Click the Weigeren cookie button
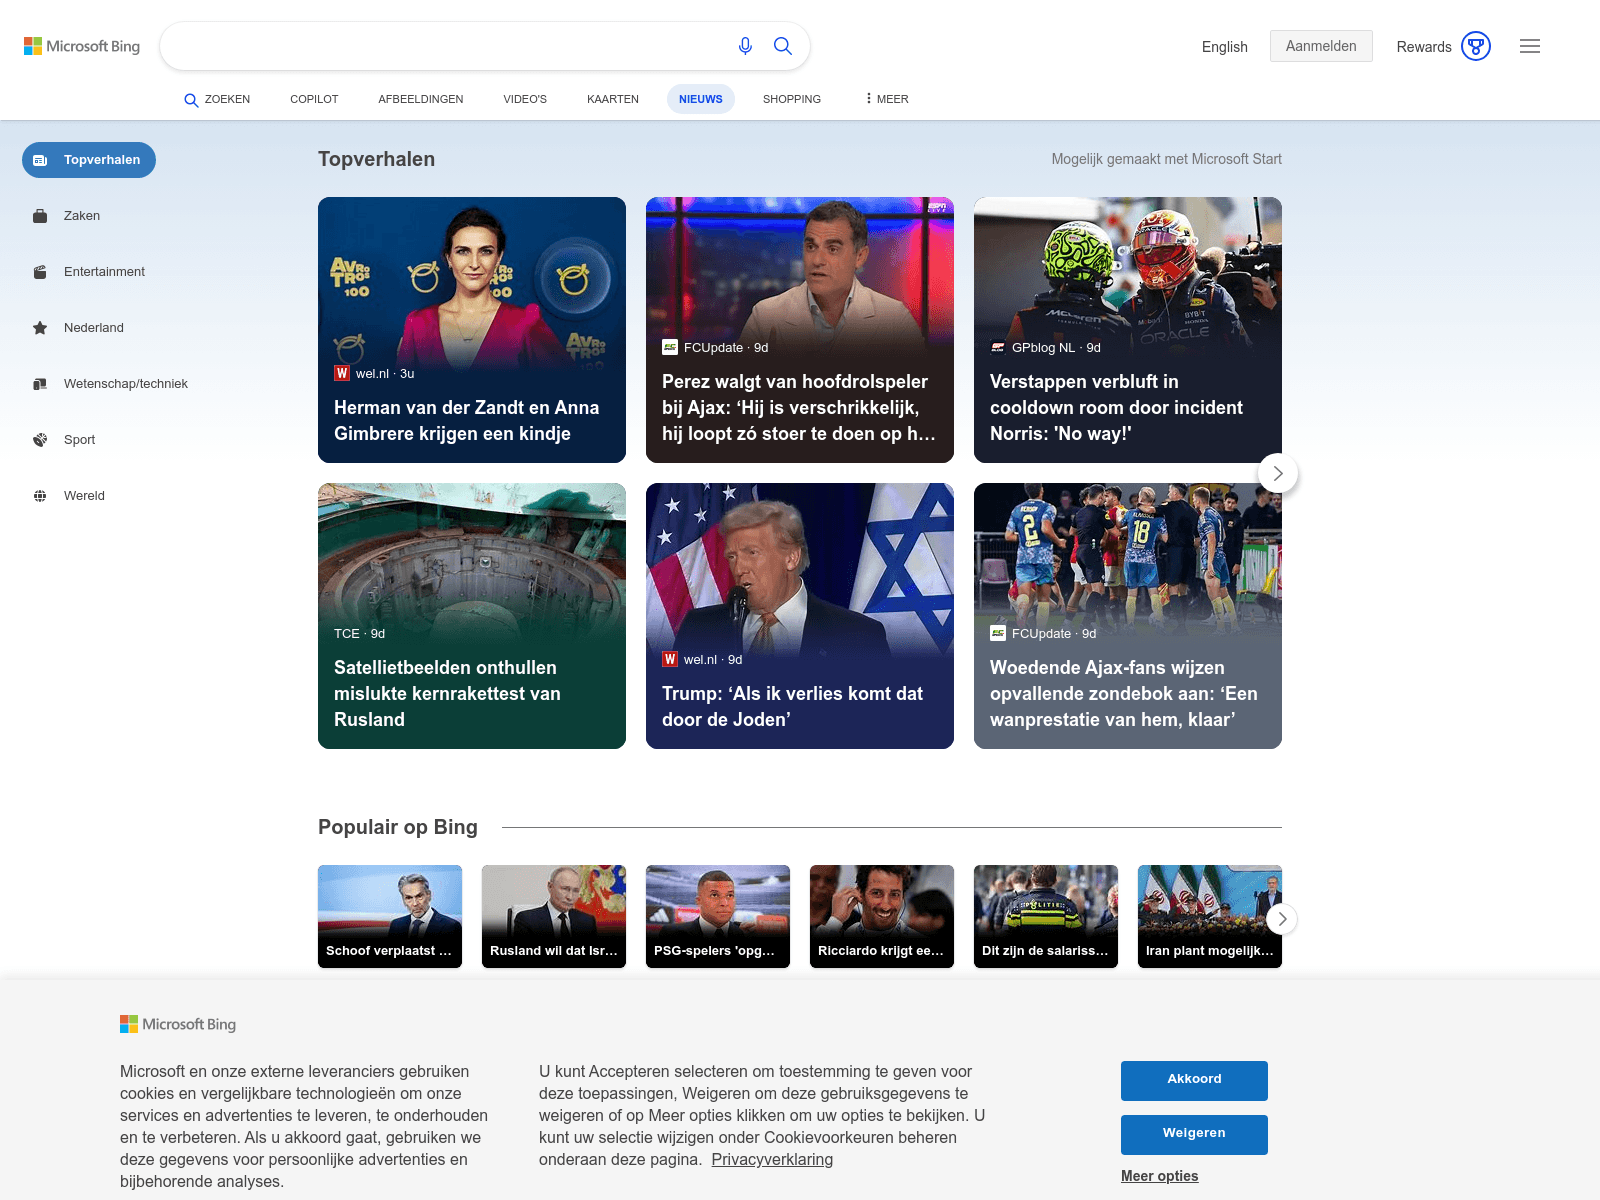 pos(1194,1134)
